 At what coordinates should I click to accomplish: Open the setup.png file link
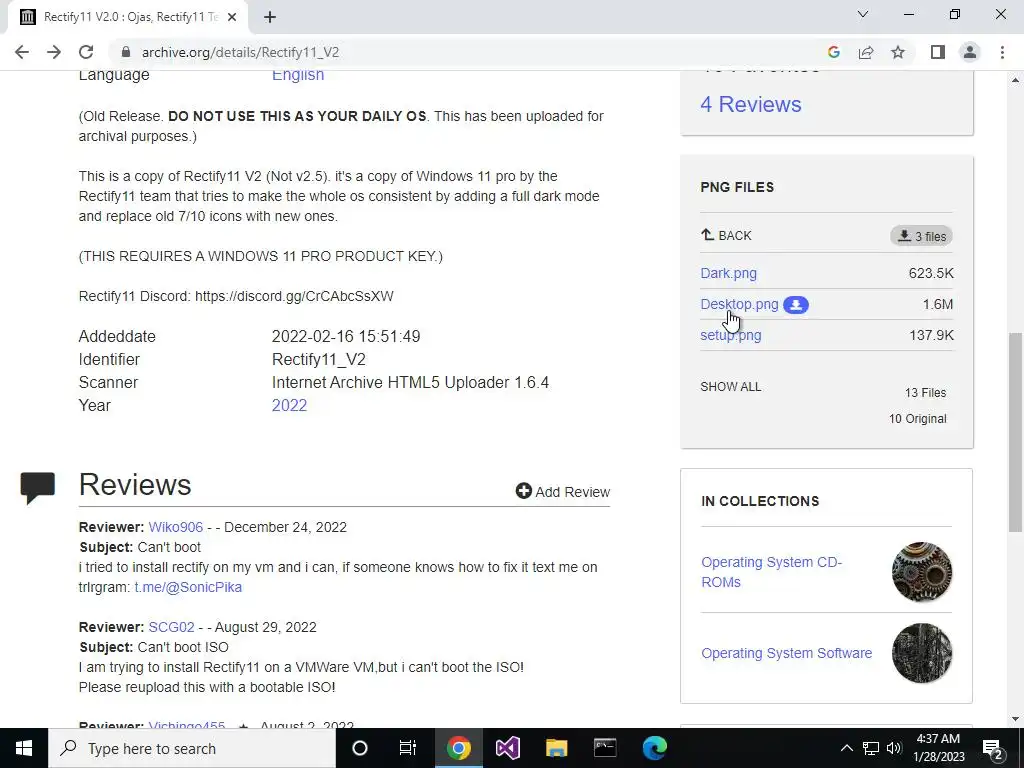tap(731, 336)
